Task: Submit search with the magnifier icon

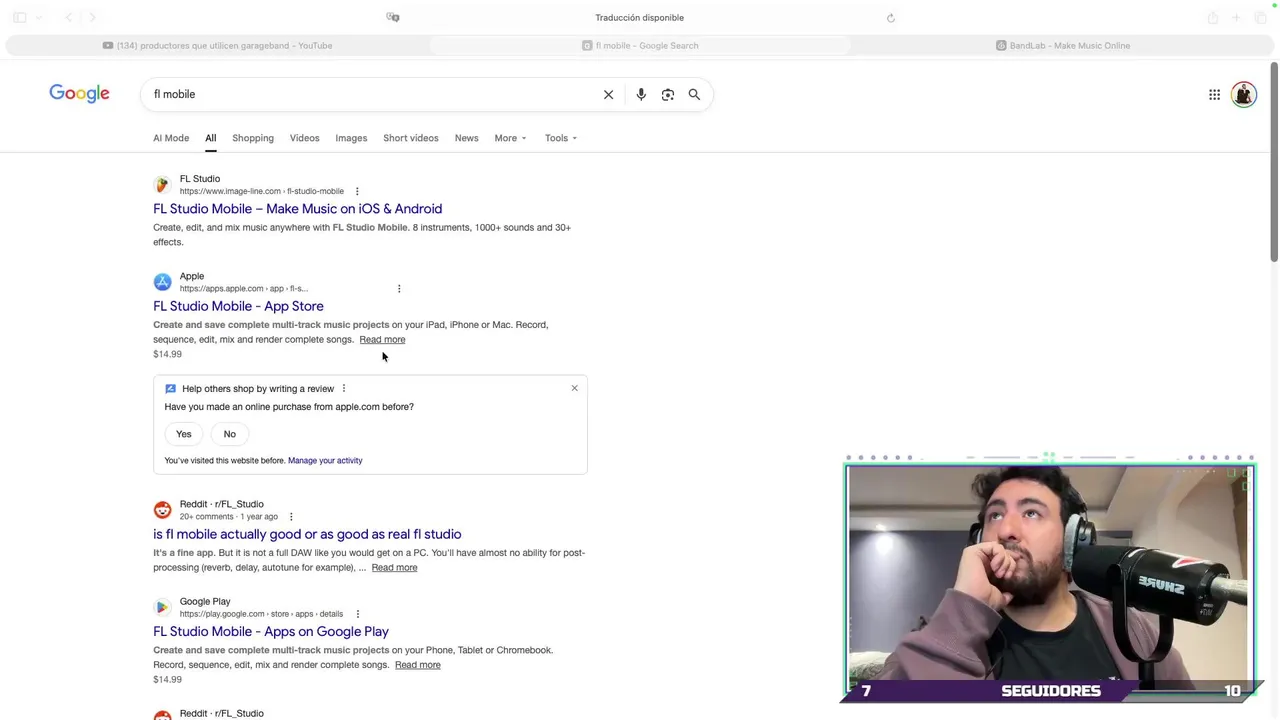Action: (694, 94)
